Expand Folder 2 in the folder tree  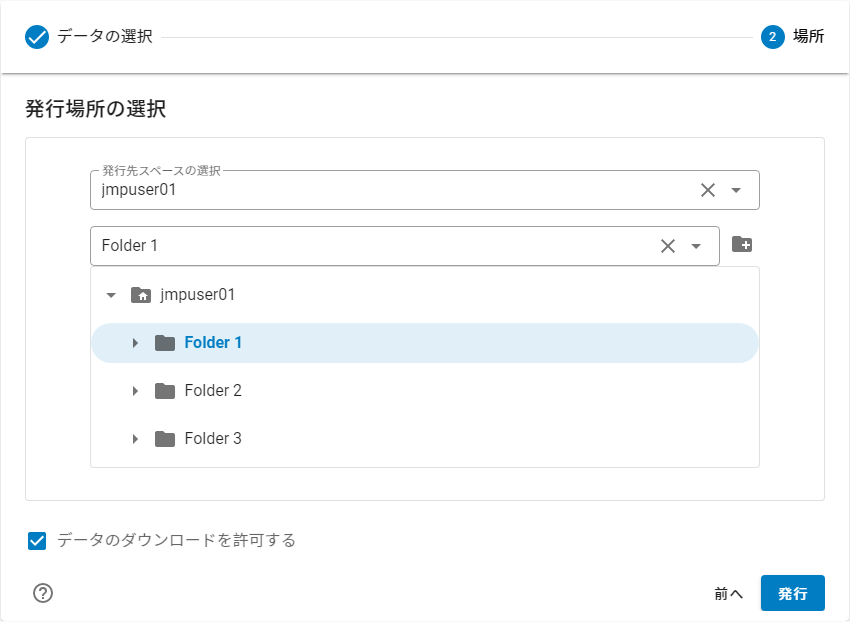[x=136, y=390]
